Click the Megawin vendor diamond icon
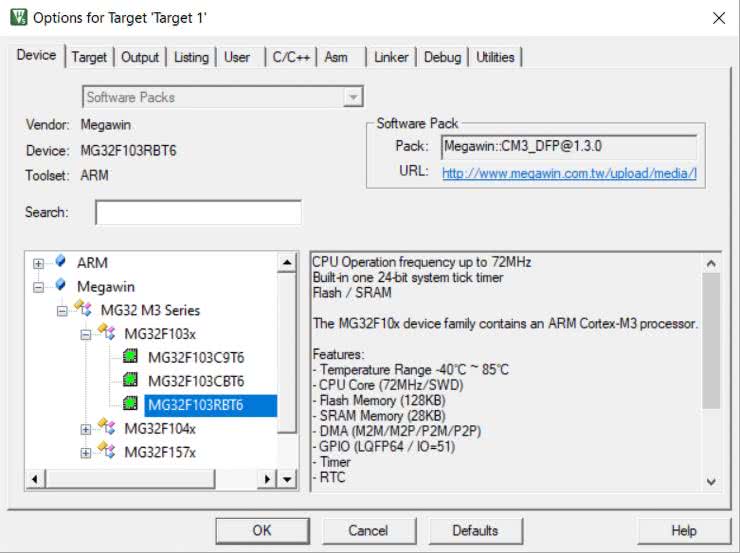Image resolution: width=740 pixels, height=553 pixels. (x=61, y=286)
